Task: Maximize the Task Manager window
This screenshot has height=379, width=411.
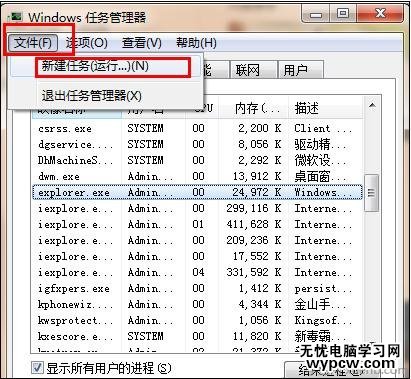Action: 343,14
